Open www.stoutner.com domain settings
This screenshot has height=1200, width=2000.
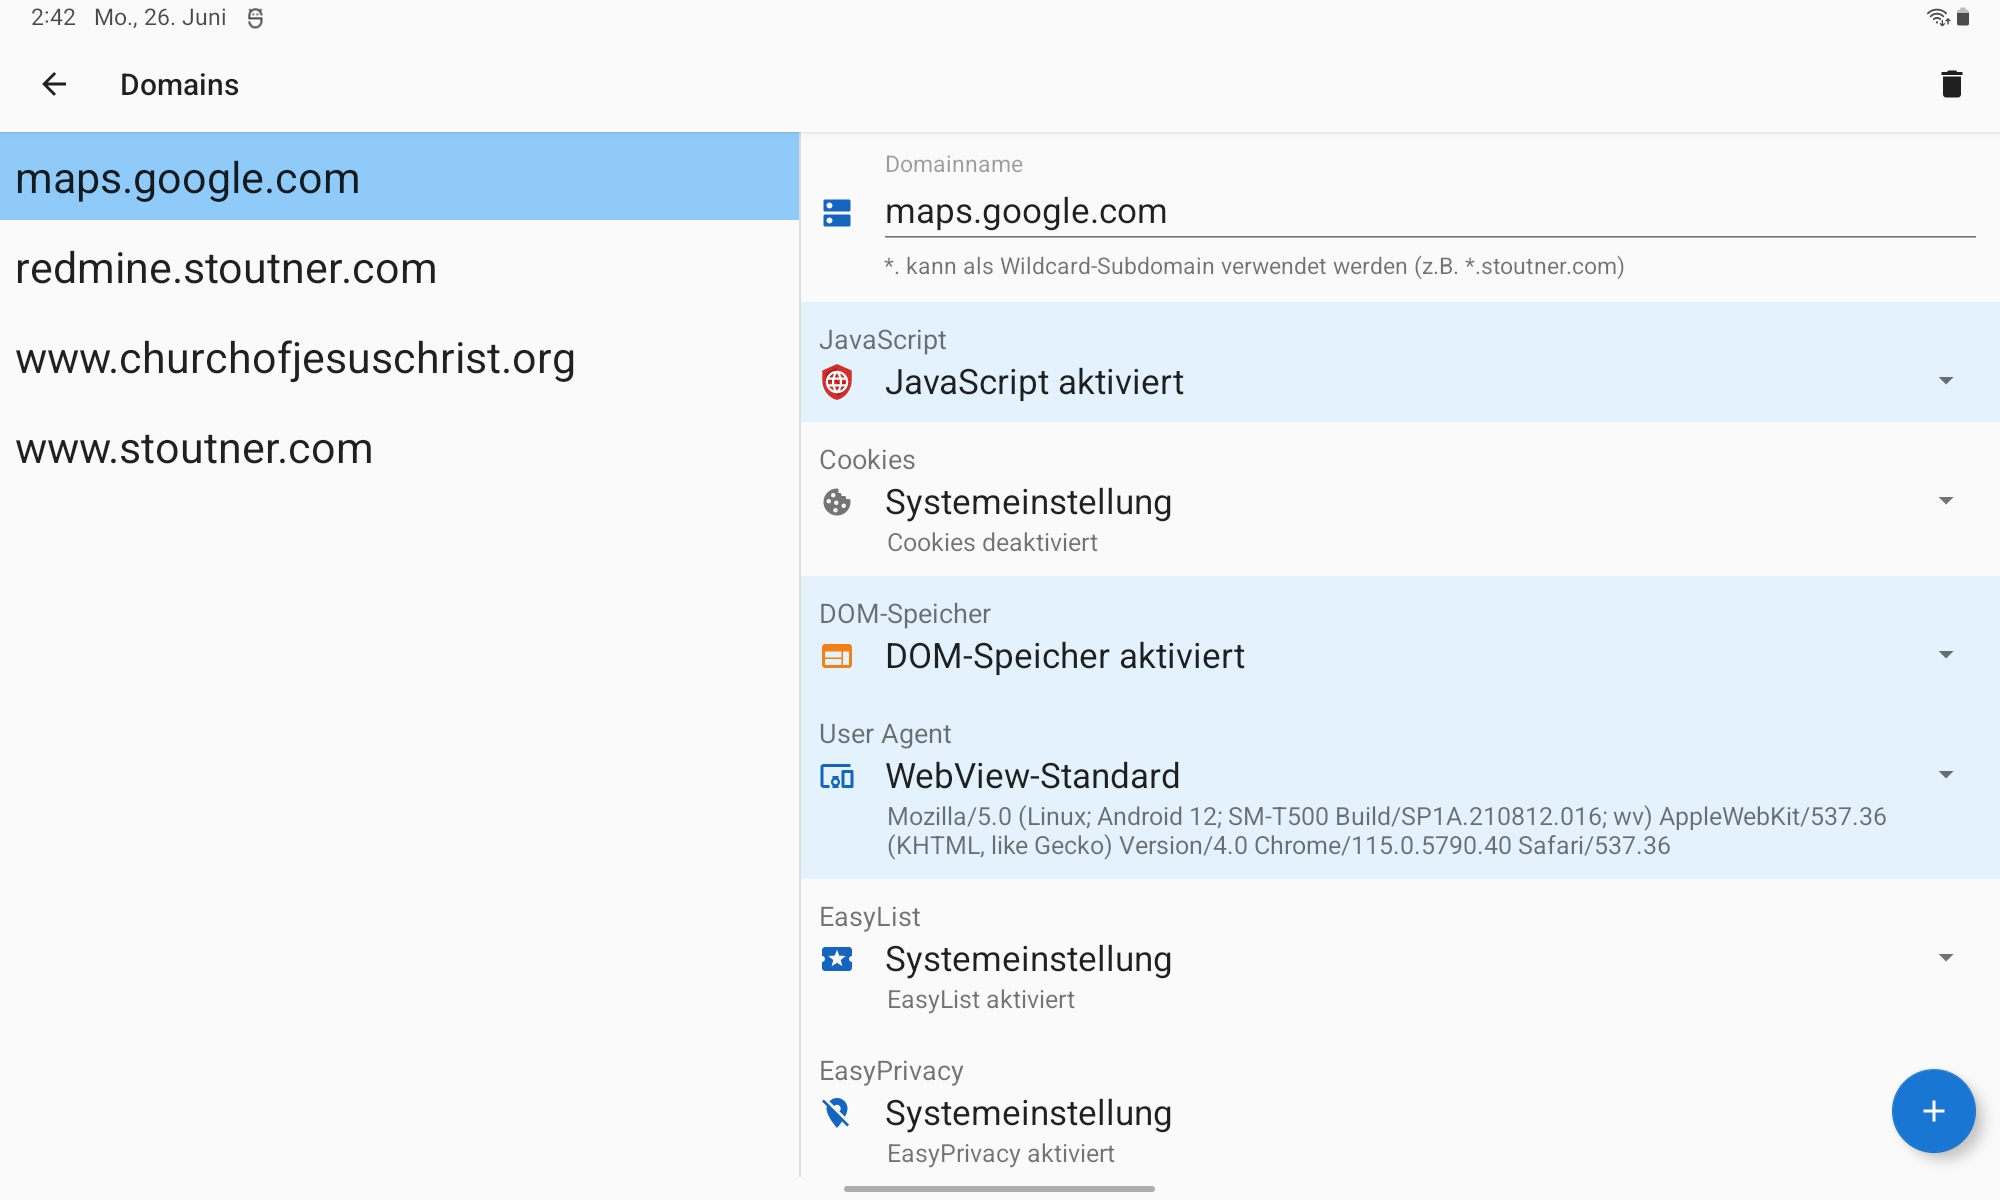pos(194,449)
